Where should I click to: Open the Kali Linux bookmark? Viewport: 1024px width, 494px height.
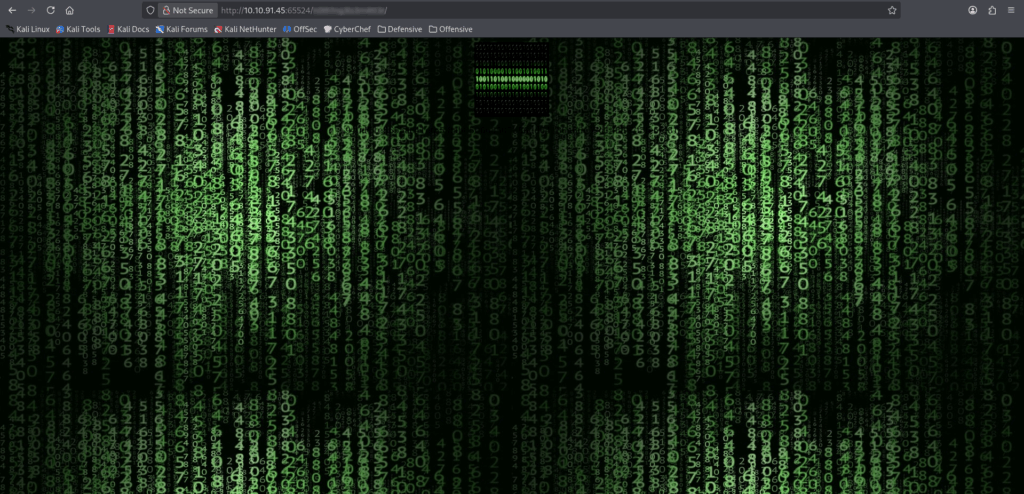pos(28,29)
